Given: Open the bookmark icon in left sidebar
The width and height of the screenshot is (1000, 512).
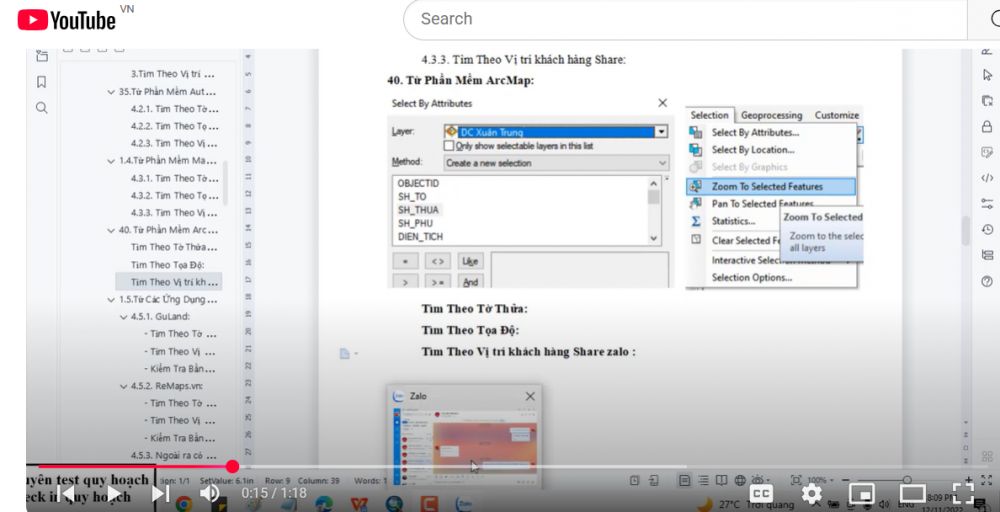Looking at the screenshot, I should 41,82.
